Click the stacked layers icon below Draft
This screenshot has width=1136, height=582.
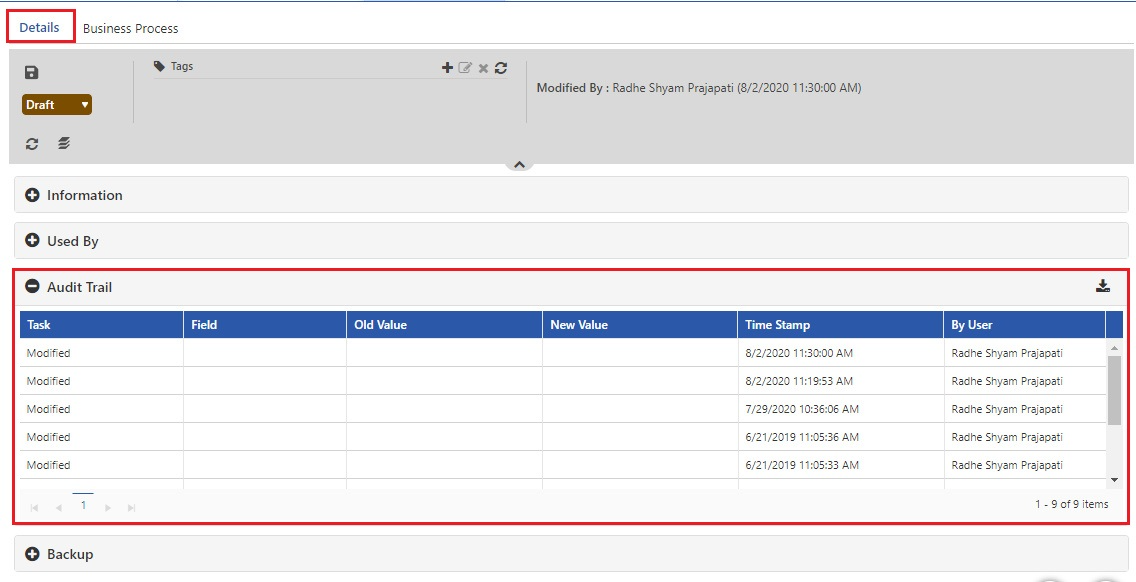pyautogui.click(x=64, y=144)
